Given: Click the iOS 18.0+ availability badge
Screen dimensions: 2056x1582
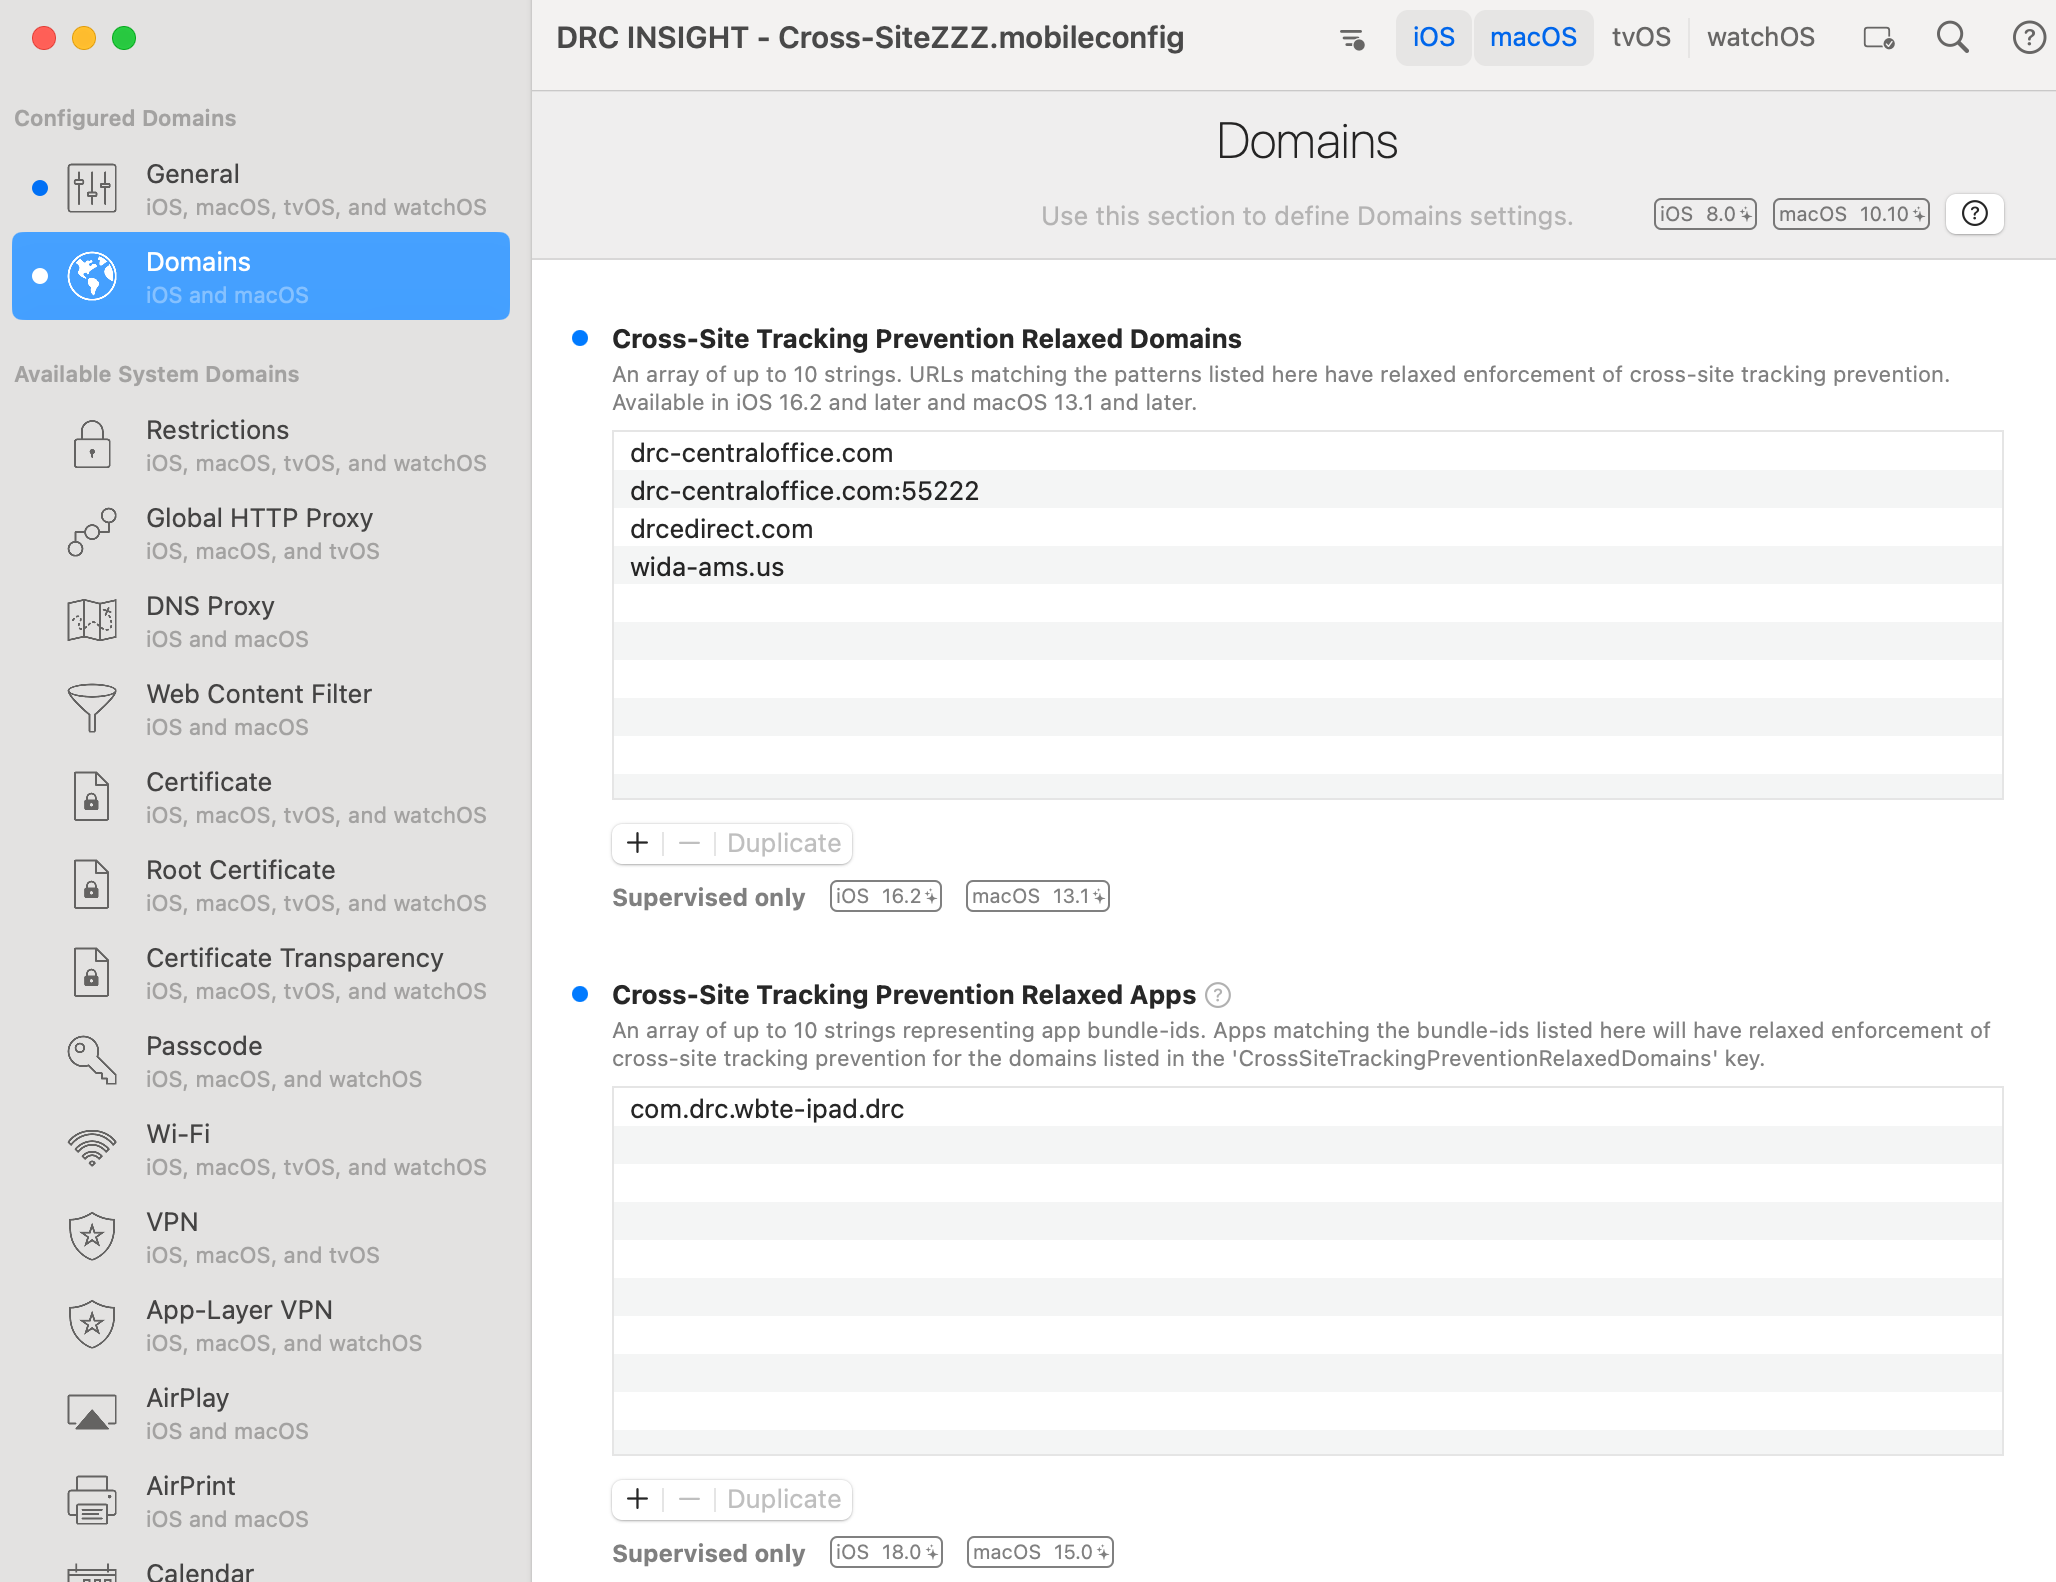Looking at the screenshot, I should [886, 1552].
